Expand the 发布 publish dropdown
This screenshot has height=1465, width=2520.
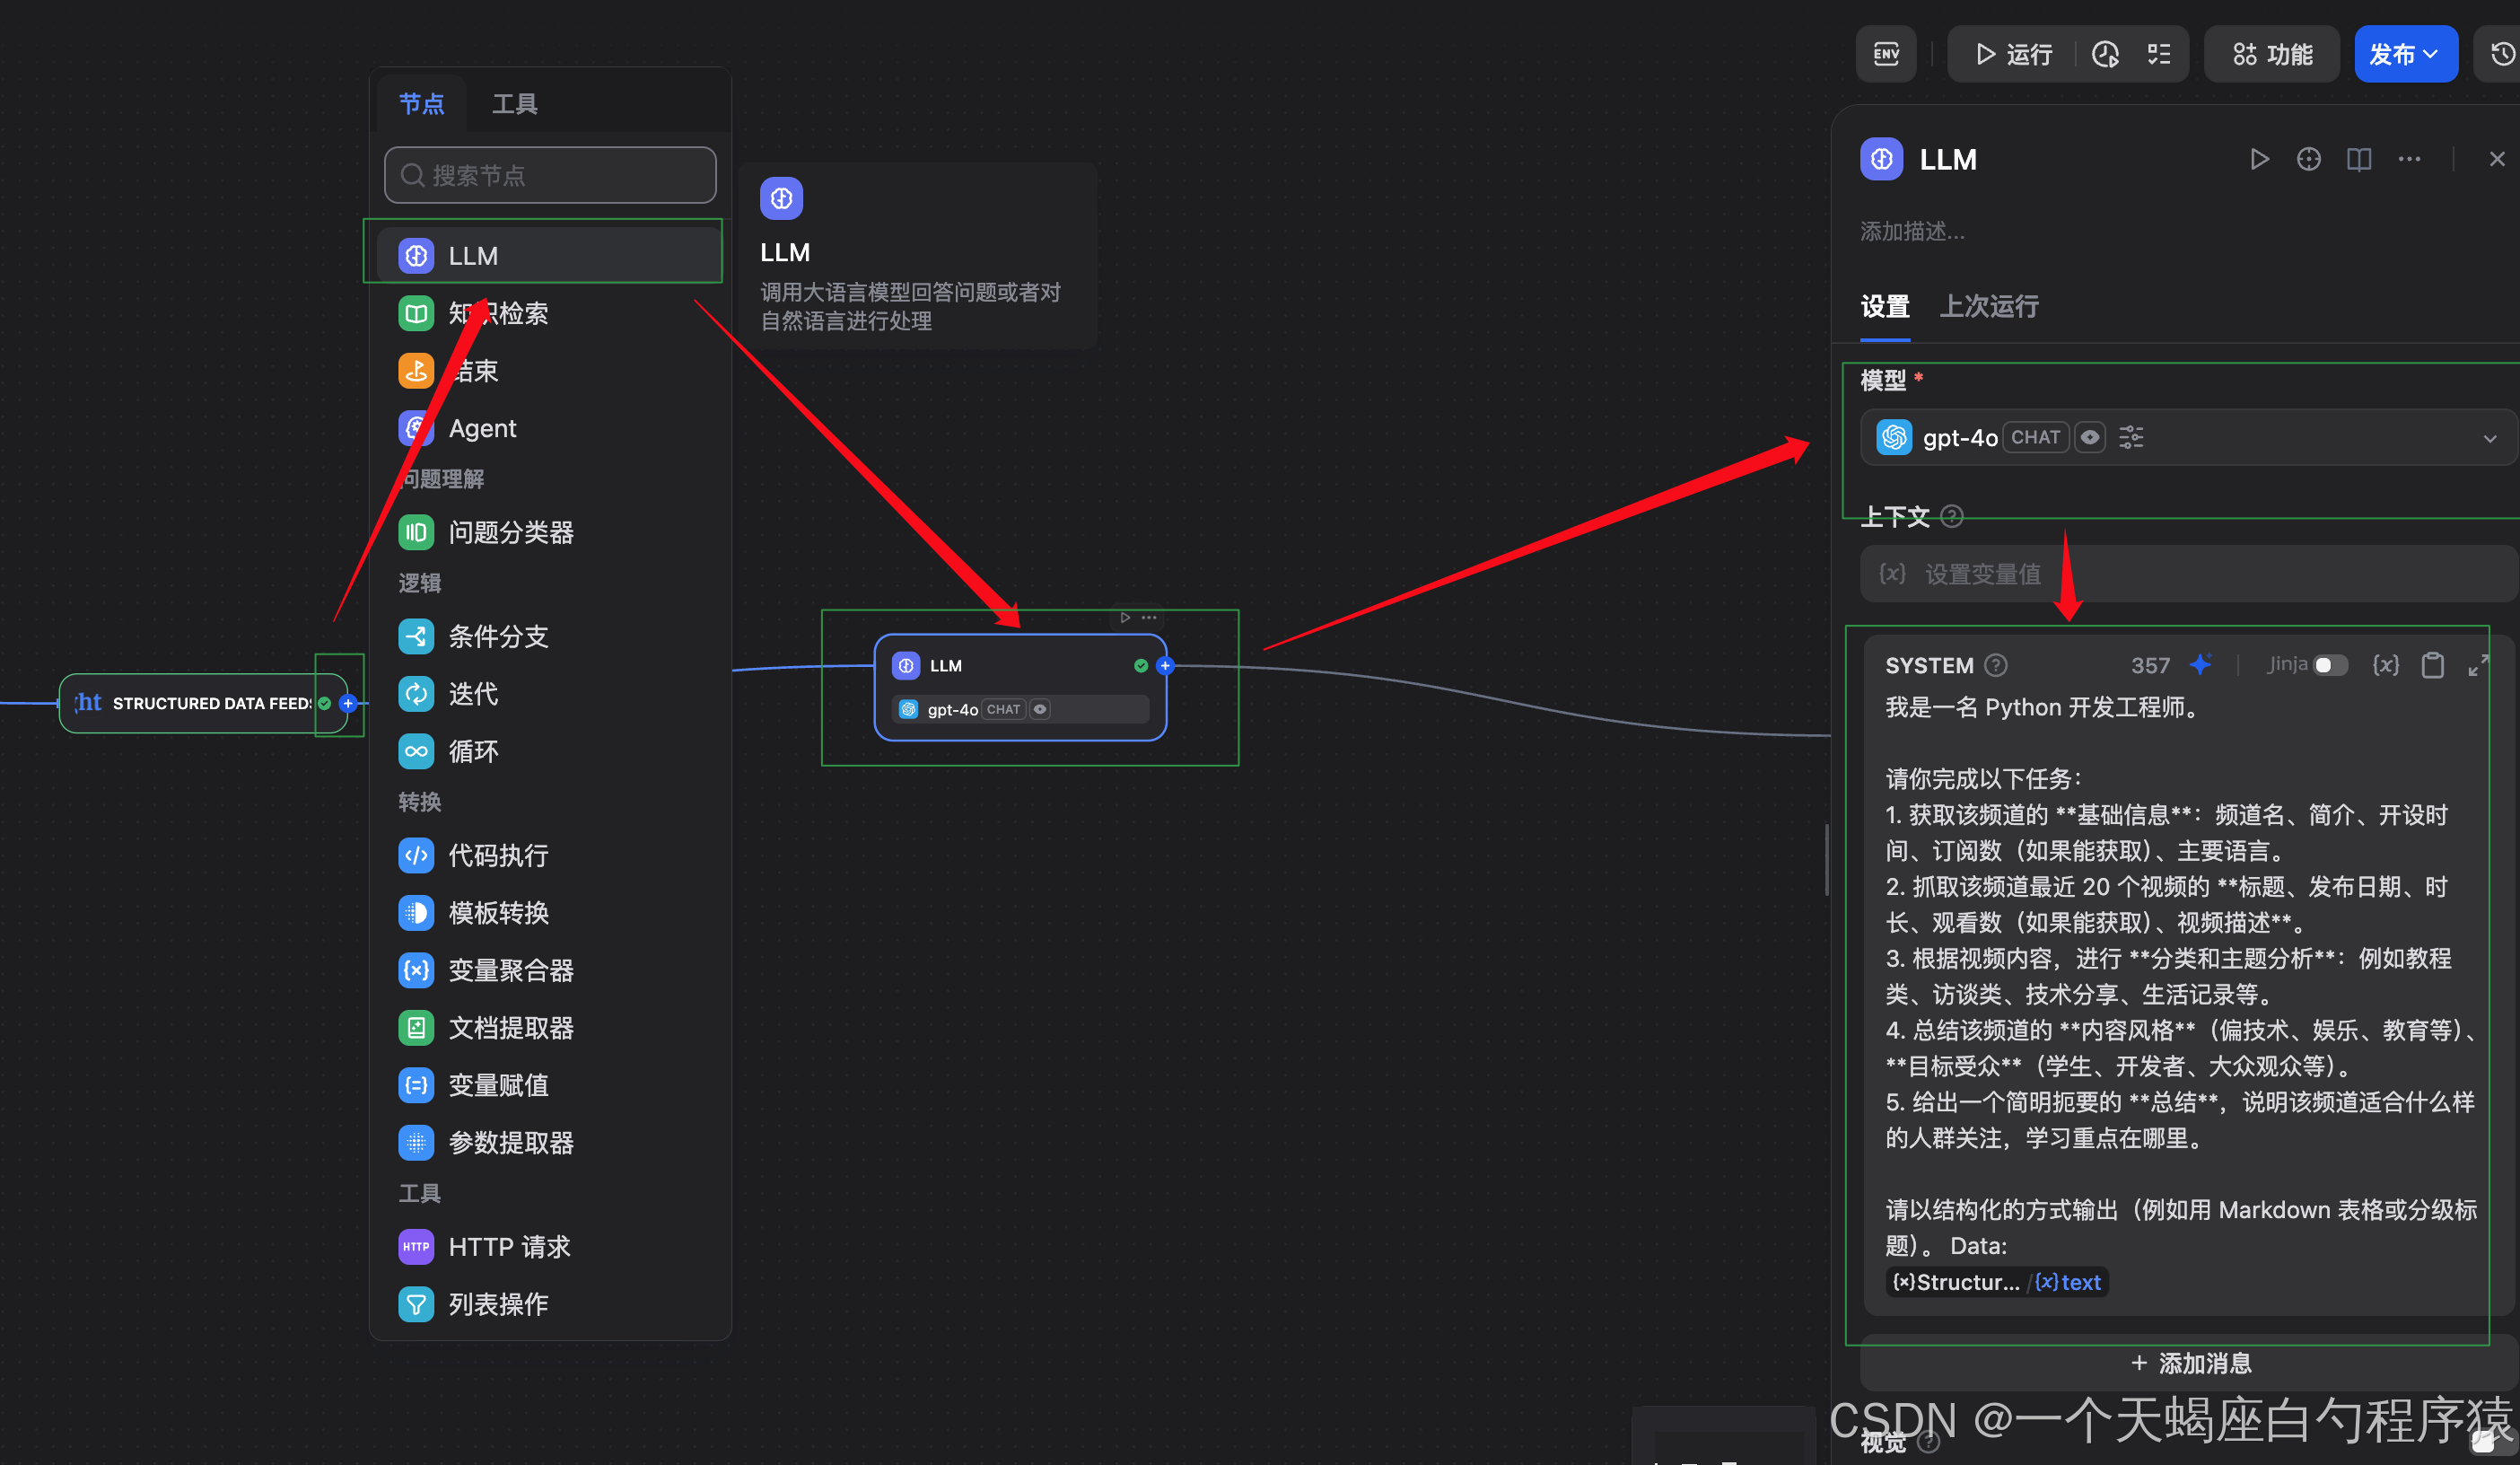(x=2406, y=53)
